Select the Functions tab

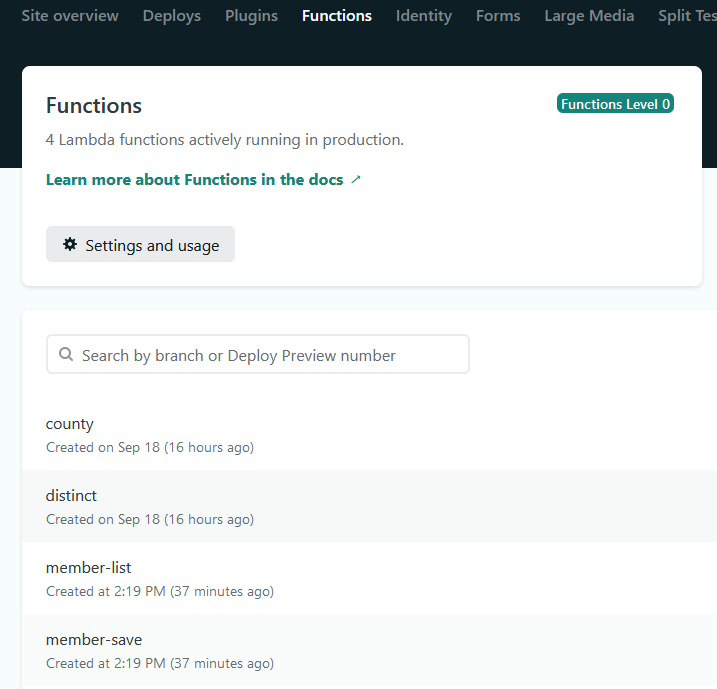pyautogui.click(x=336, y=16)
